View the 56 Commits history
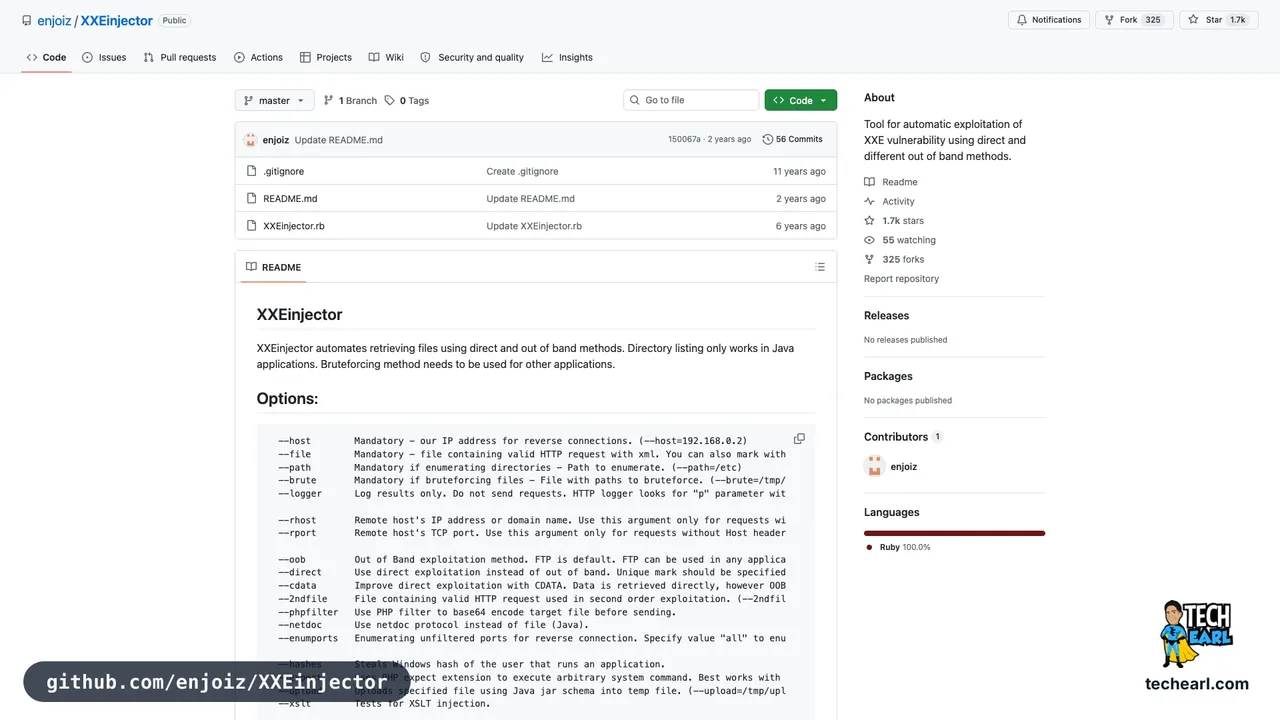 792,140
